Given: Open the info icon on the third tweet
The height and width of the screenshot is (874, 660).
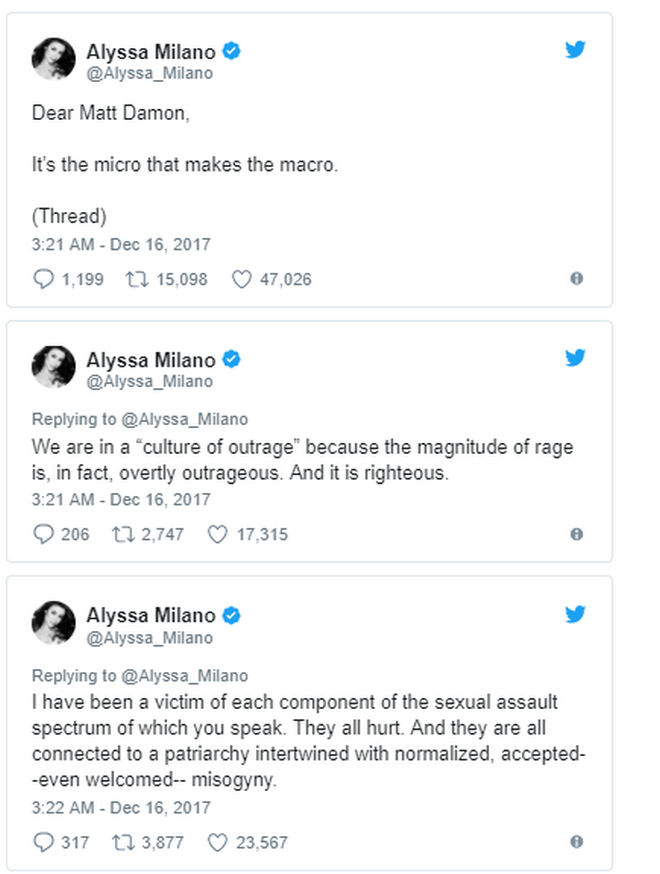Looking at the screenshot, I should point(576,842).
